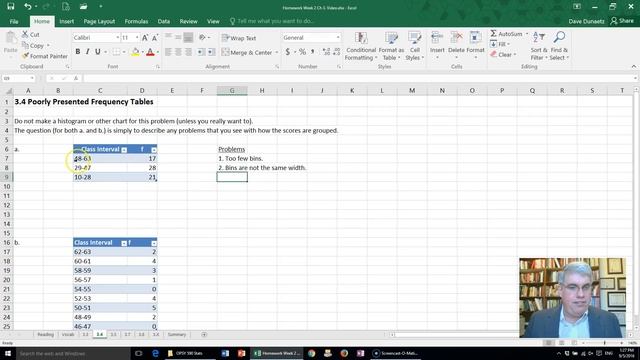Image resolution: width=640 pixels, height=360 pixels.
Task: Click the Save icon in the title bar
Action: coord(11,7)
